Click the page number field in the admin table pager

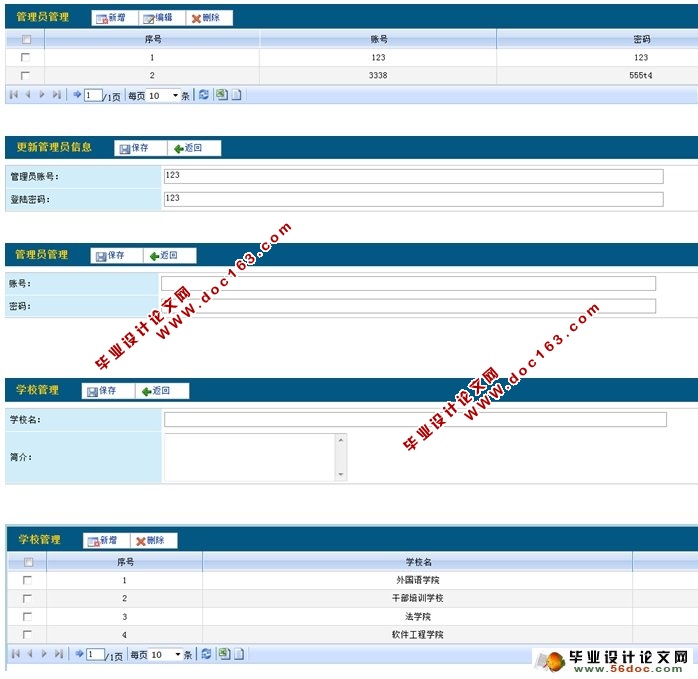pos(93,95)
